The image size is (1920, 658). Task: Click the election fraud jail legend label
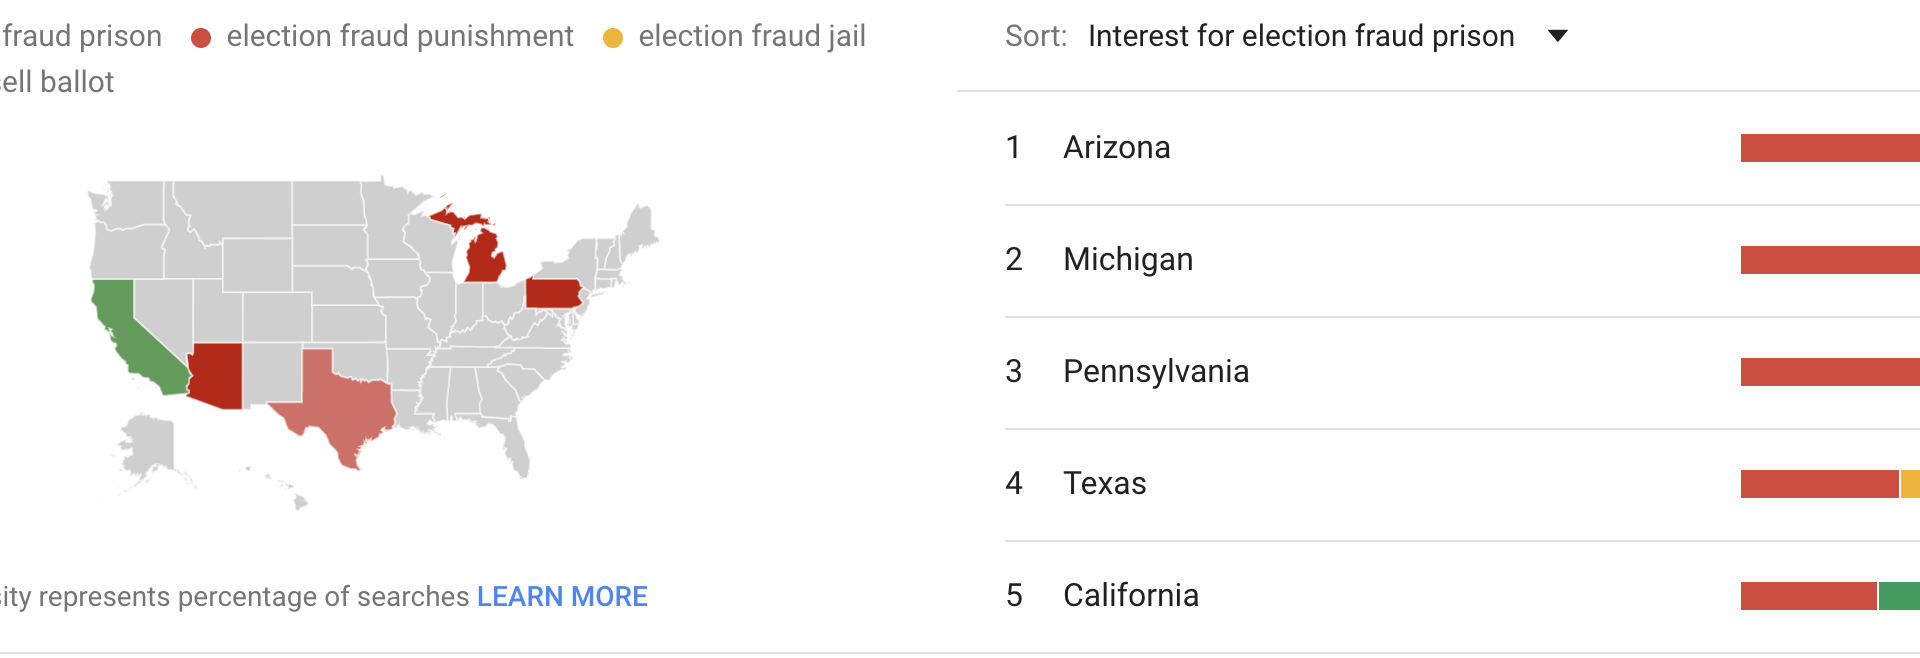[752, 36]
